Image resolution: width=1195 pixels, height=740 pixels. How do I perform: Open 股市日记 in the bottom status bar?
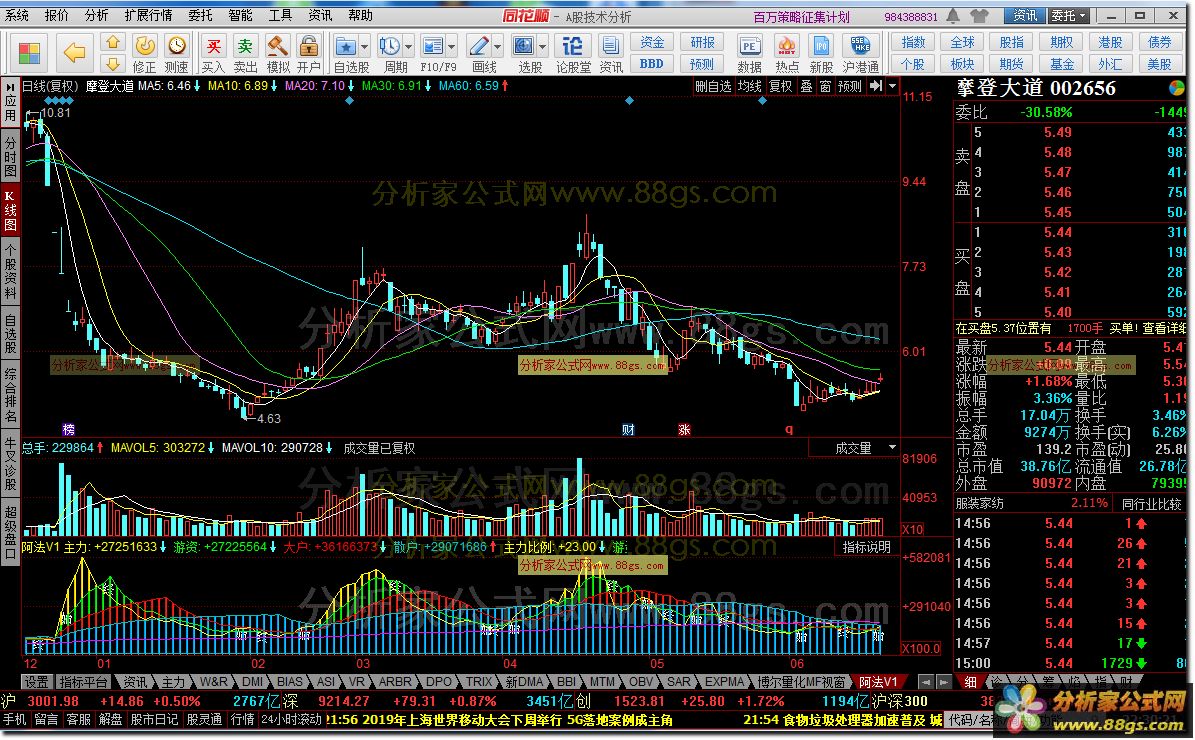point(154,719)
